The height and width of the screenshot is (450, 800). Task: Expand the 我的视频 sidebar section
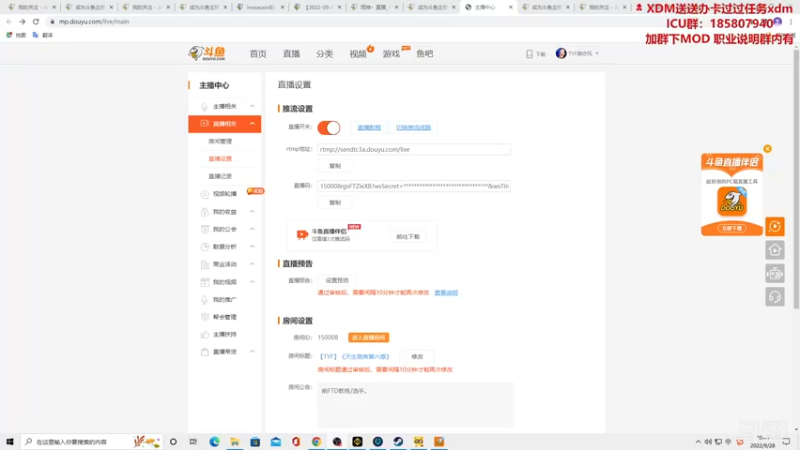click(252, 282)
